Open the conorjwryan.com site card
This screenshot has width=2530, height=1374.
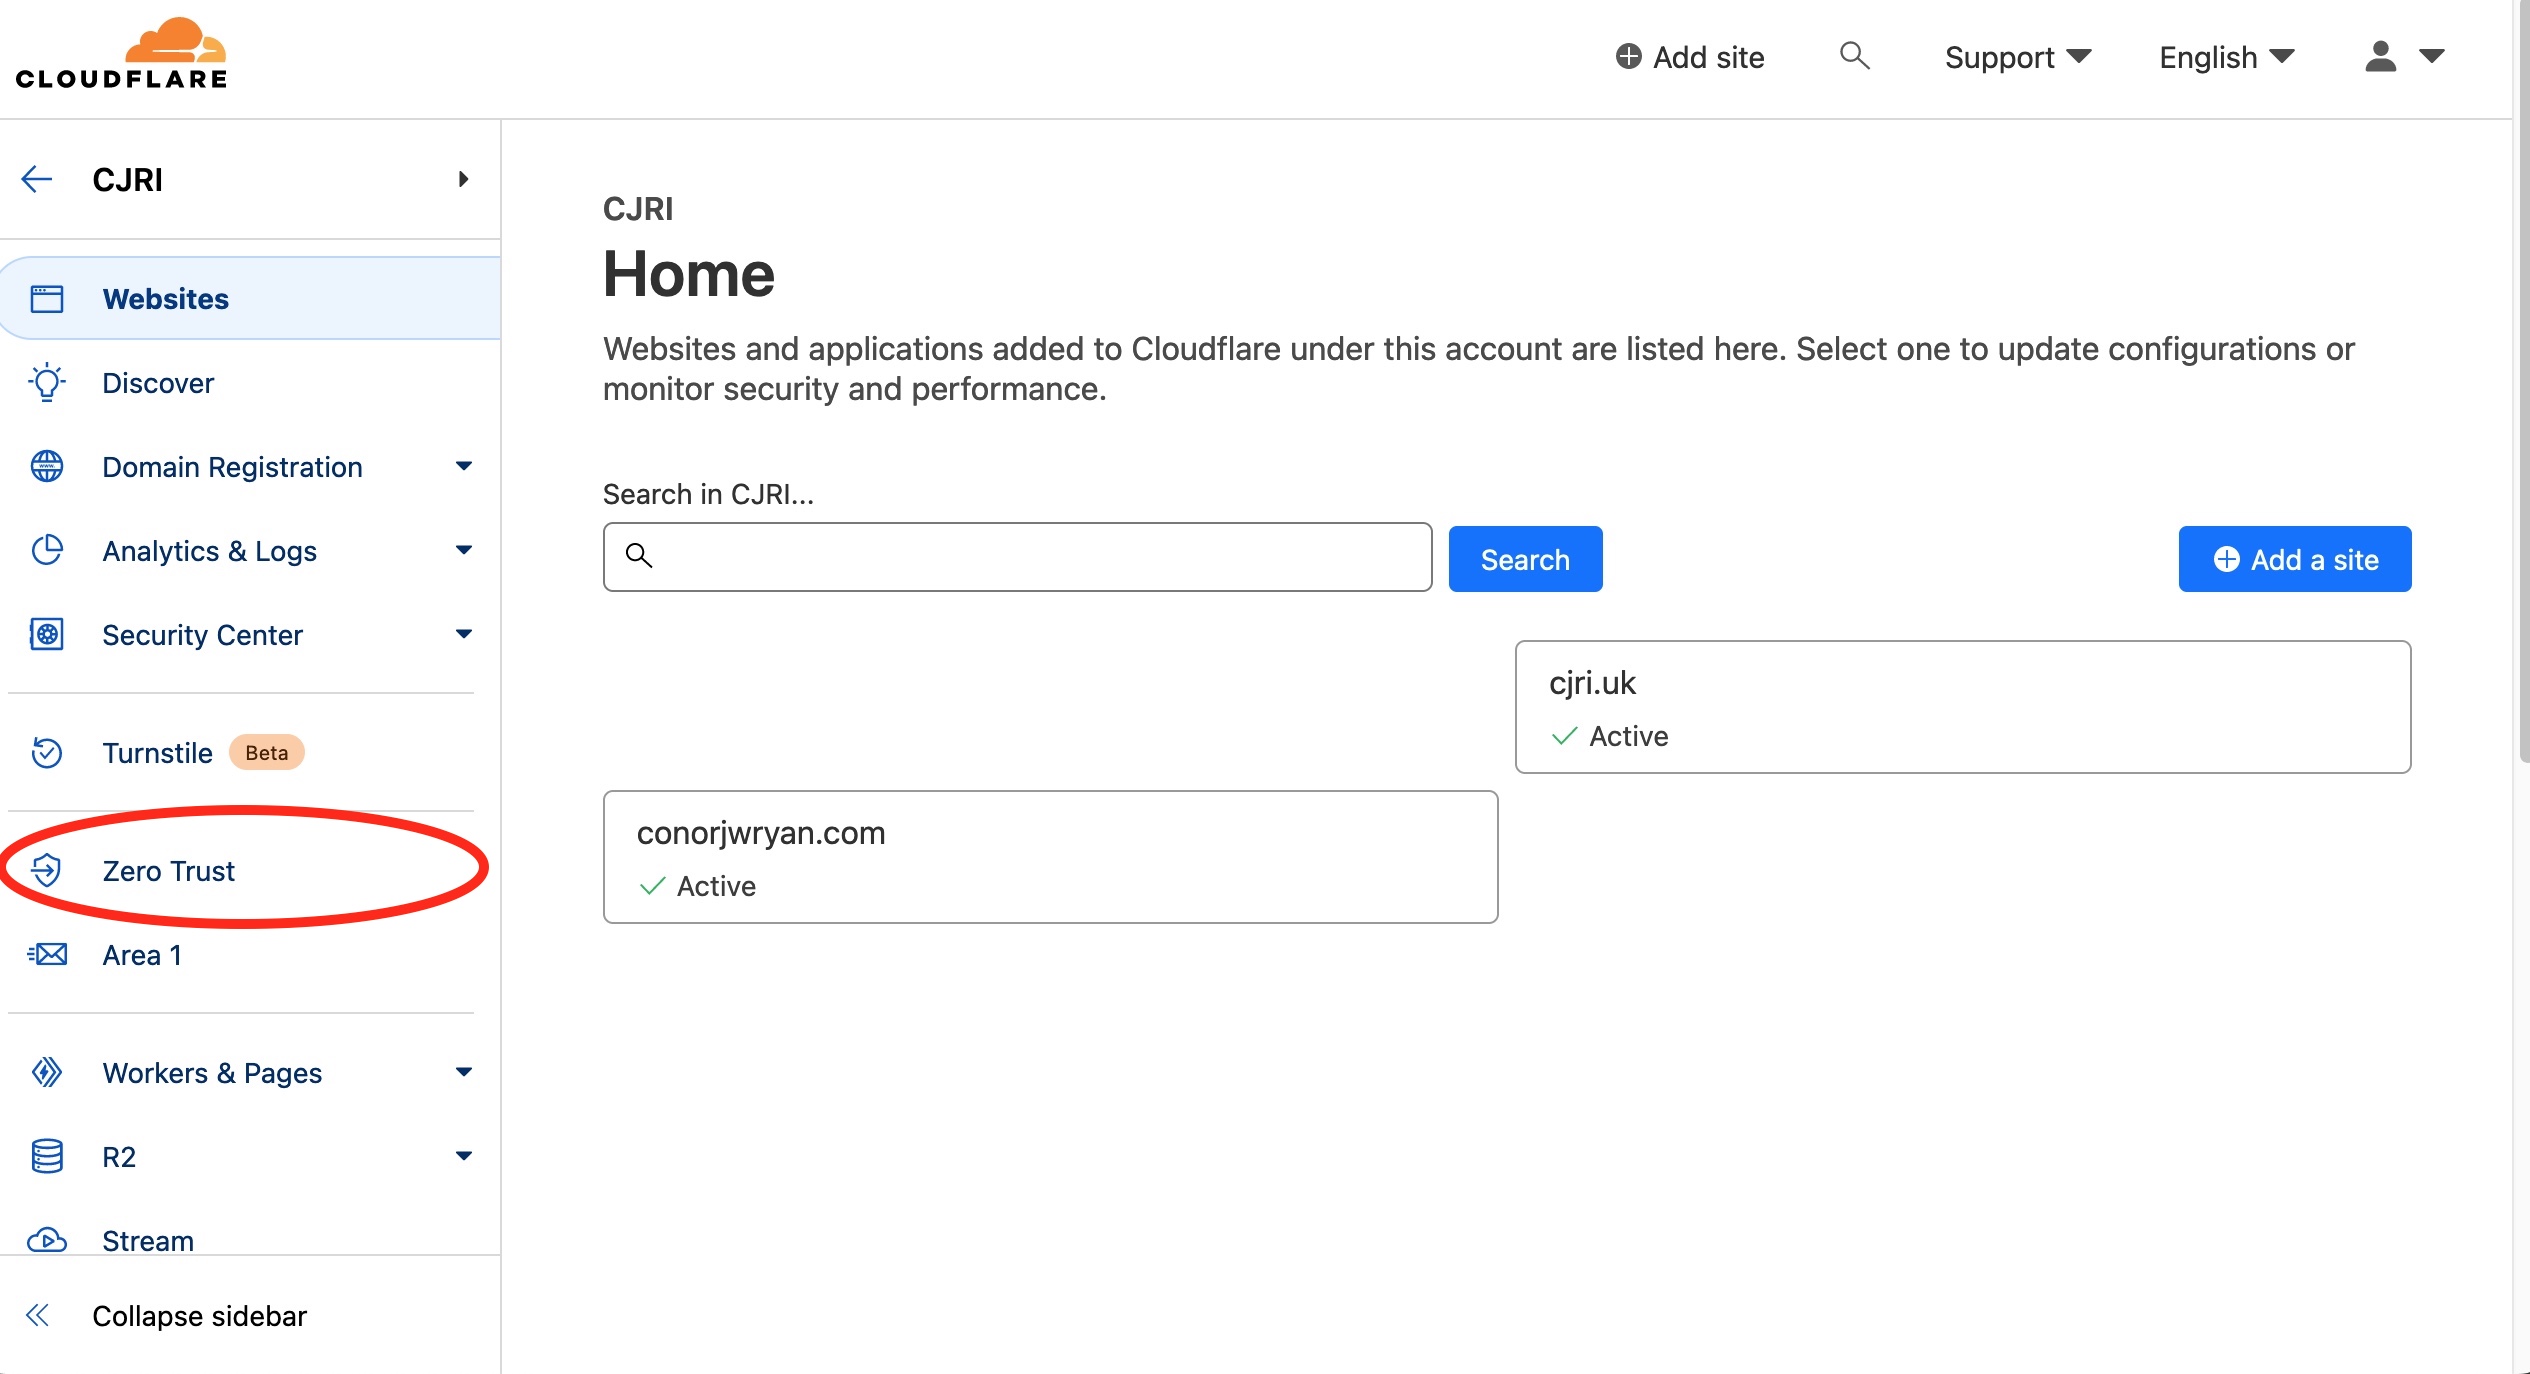pos(1050,857)
